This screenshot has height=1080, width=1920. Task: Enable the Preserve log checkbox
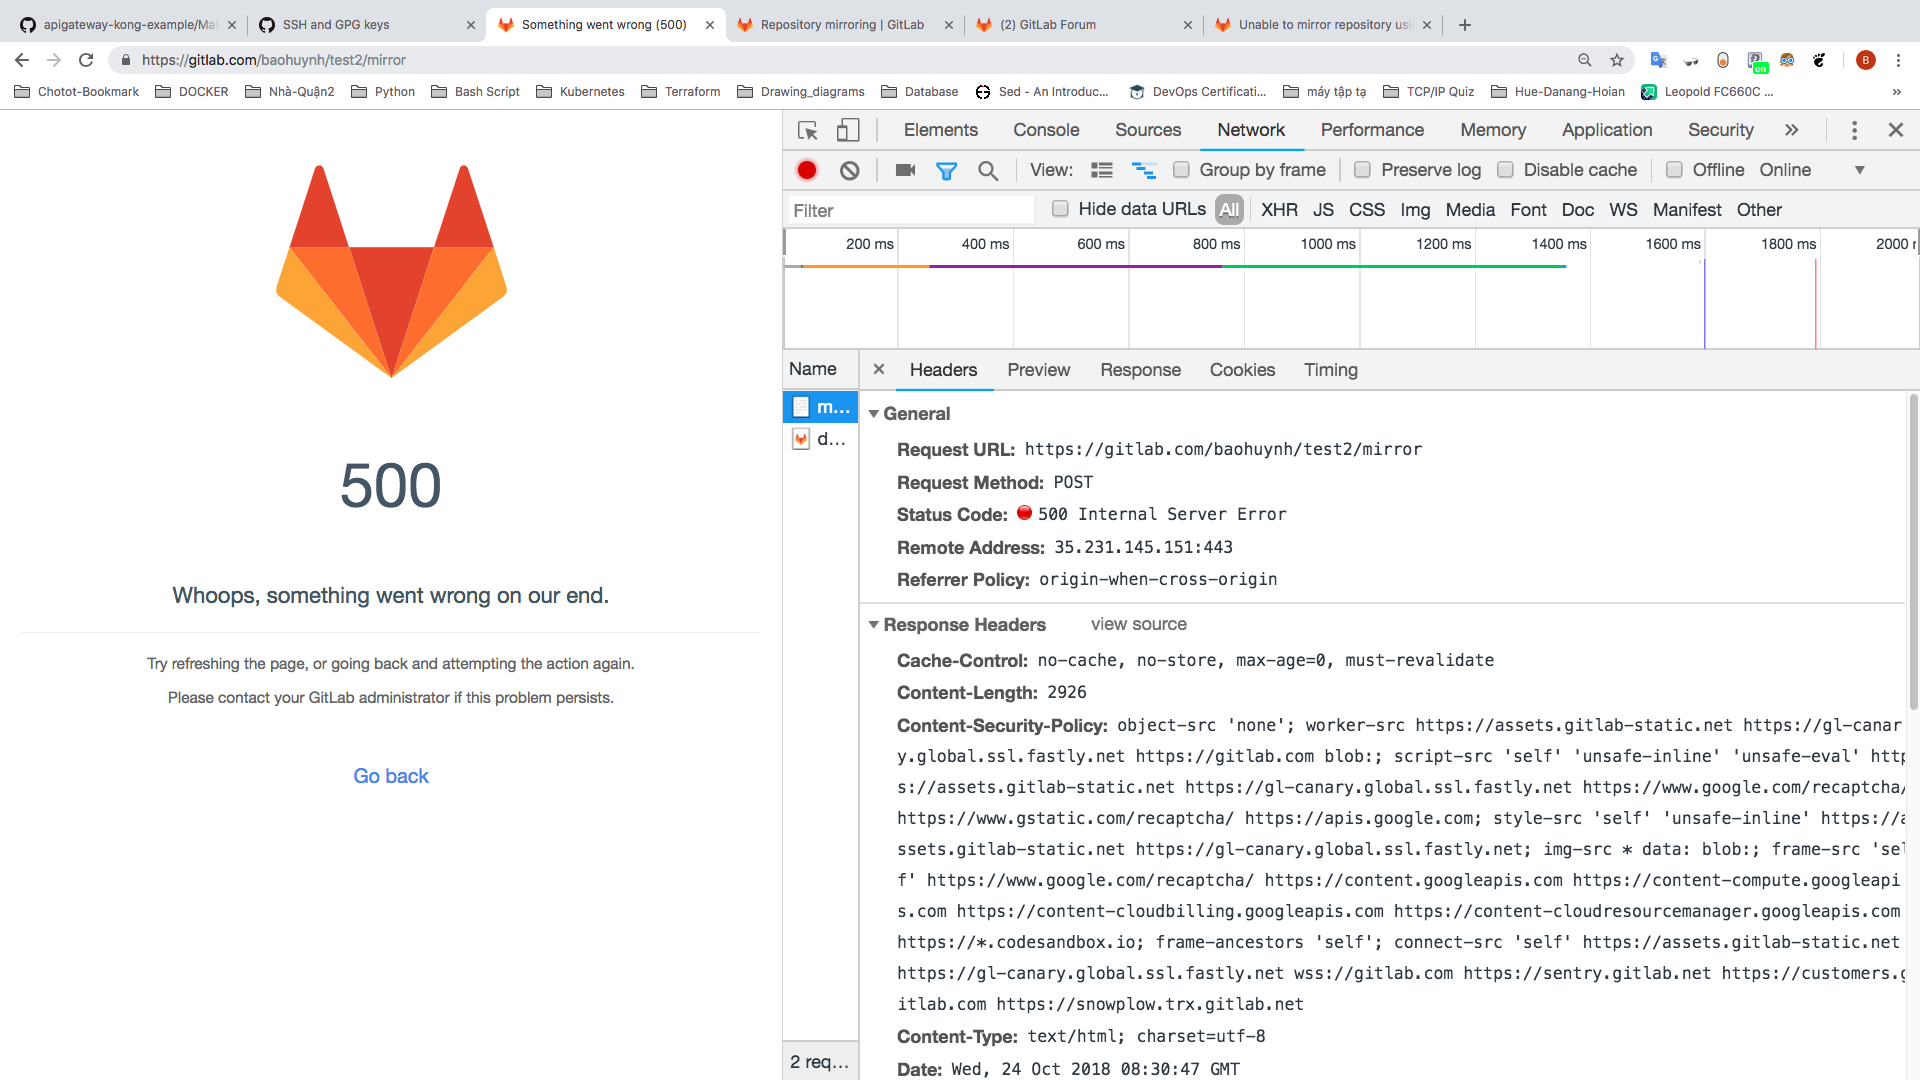tap(1362, 170)
